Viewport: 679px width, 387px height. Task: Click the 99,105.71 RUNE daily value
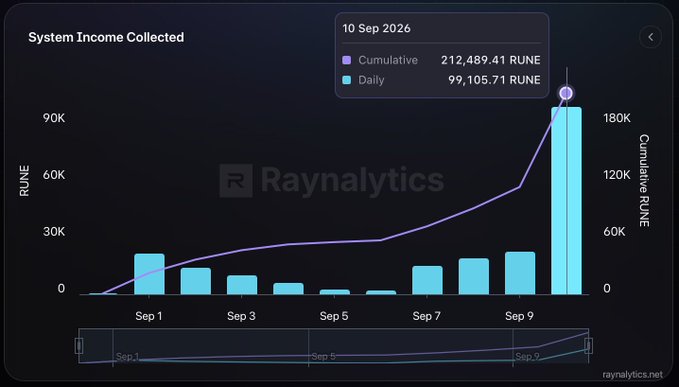[x=494, y=80]
